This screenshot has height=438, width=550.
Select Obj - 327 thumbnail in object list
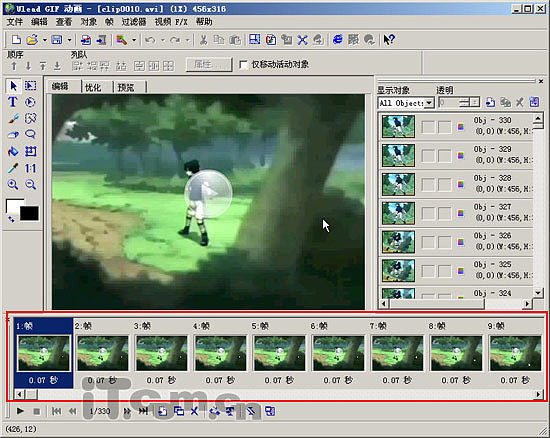[x=398, y=213]
